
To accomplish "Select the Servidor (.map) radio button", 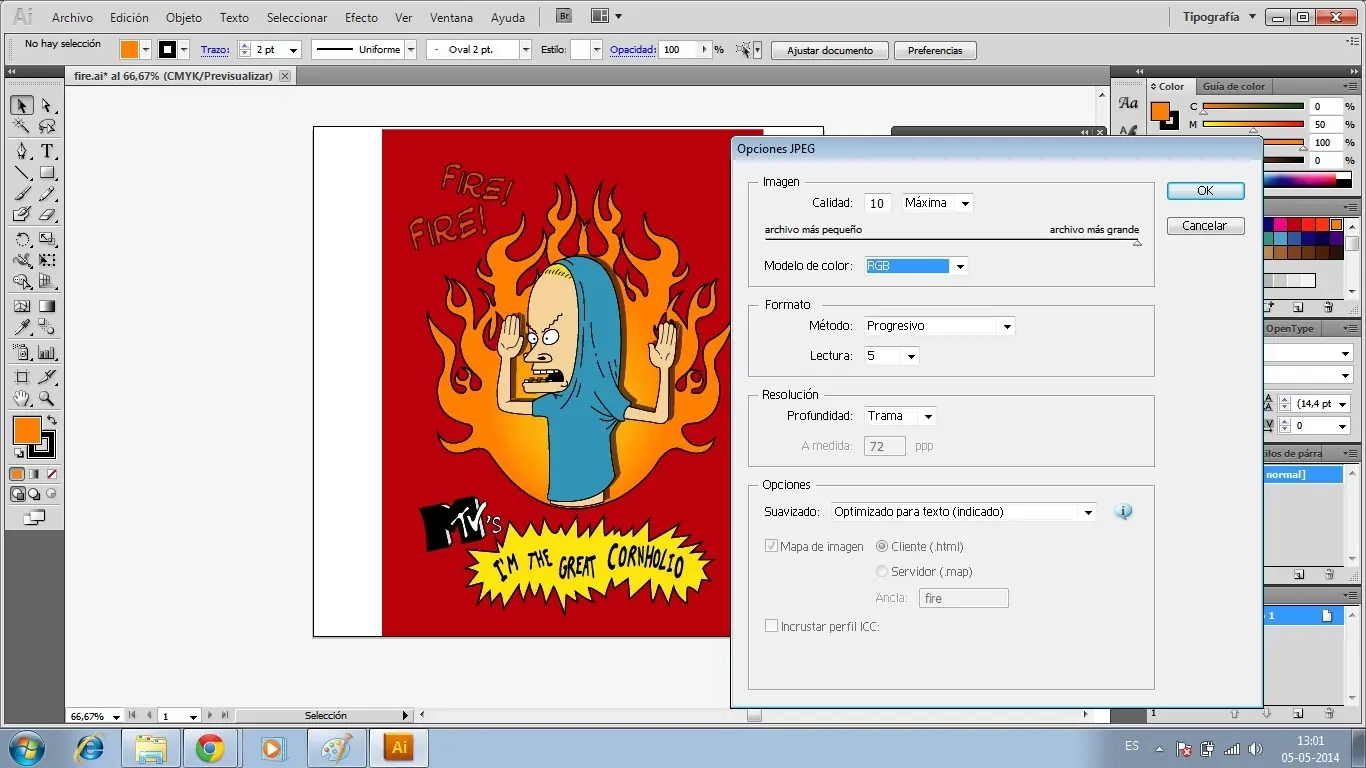I will point(882,571).
